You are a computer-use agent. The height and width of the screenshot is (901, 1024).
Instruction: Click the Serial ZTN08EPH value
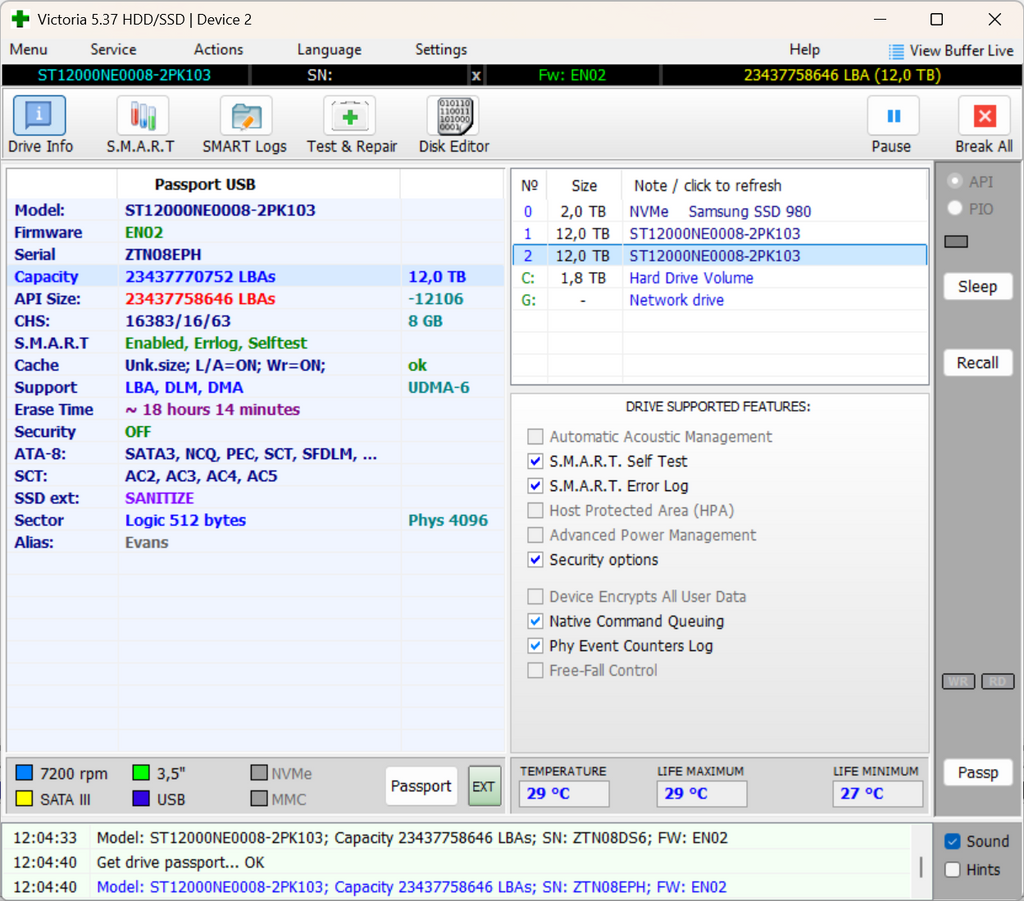(x=163, y=255)
